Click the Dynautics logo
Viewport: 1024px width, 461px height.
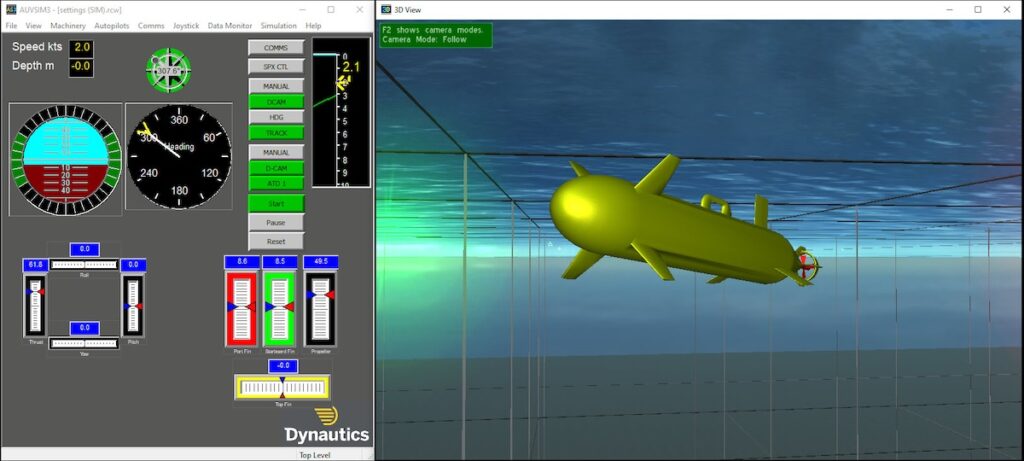327,426
